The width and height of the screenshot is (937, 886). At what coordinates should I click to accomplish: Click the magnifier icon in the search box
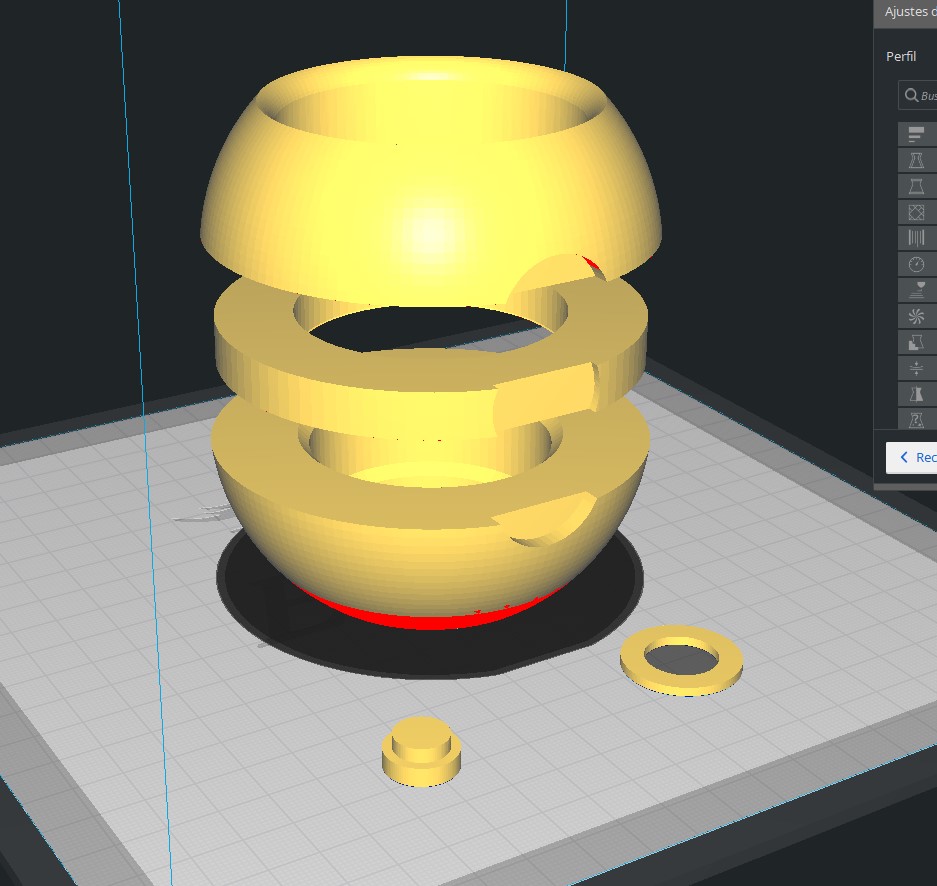[x=912, y=95]
